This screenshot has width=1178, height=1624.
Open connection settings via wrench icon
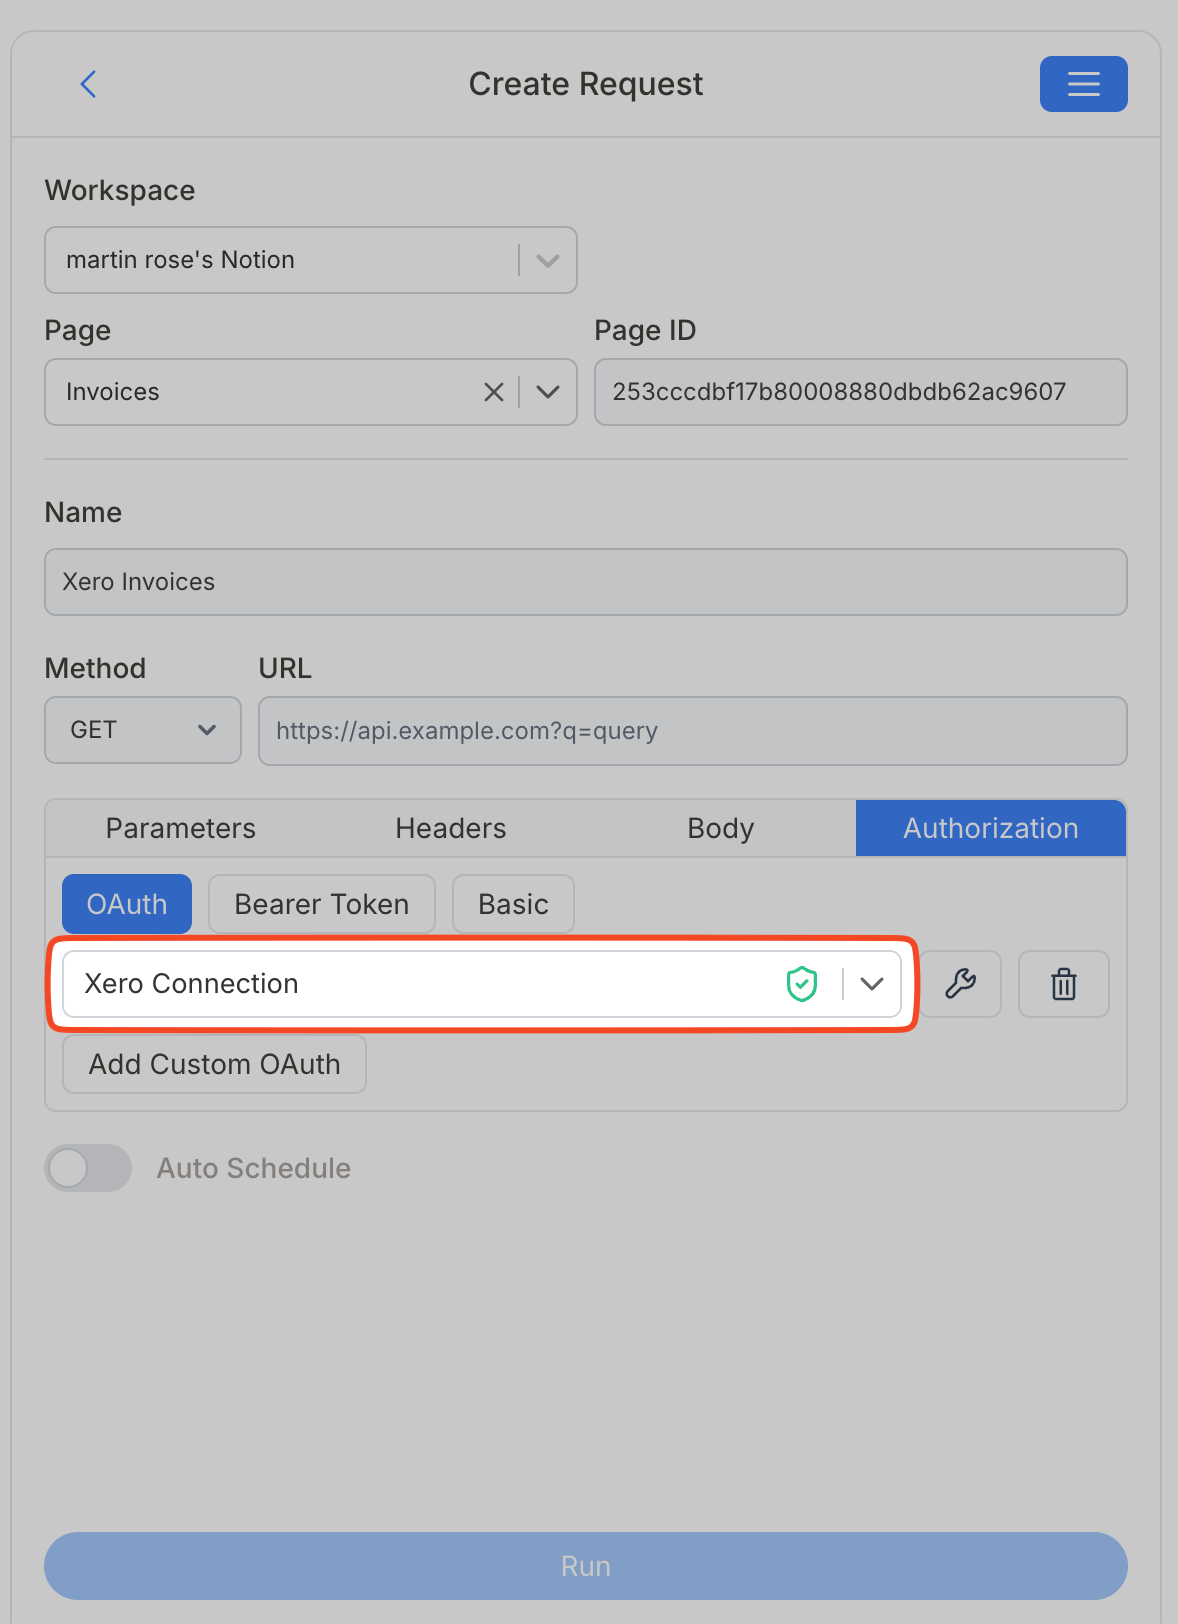pyautogui.click(x=960, y=984)
